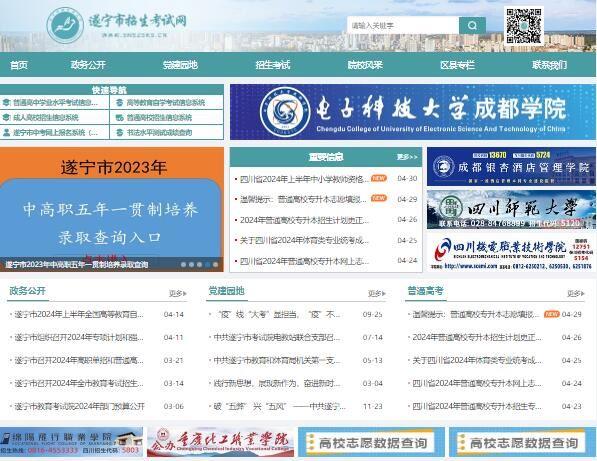
Task: Open 2024年普通高校专升本招生计划更正 in 重要信息 list
Action: [304, 220]
